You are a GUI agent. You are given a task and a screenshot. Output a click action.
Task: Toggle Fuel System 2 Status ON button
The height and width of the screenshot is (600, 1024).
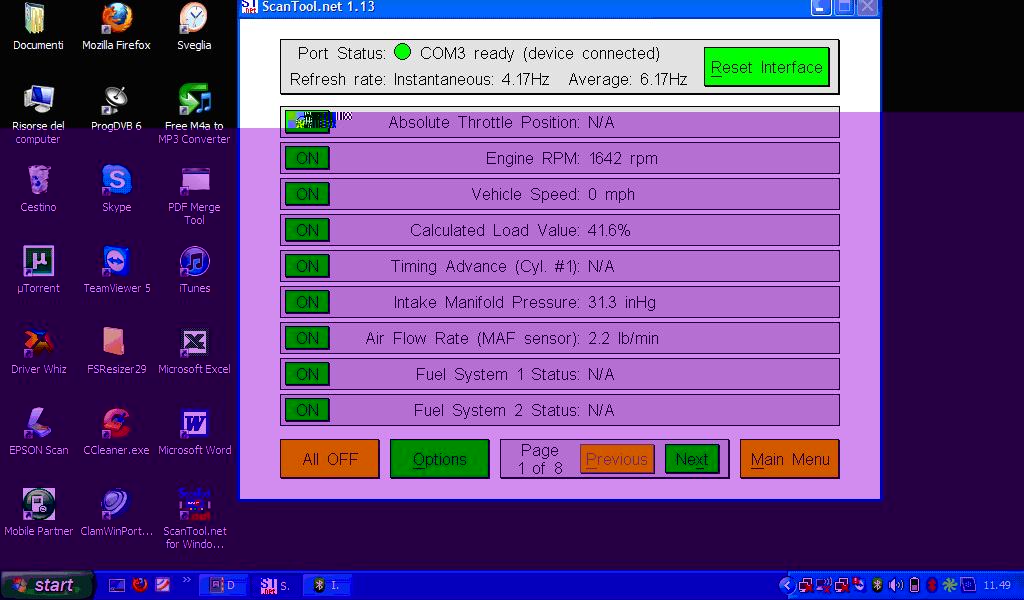(x=308, y=410)
